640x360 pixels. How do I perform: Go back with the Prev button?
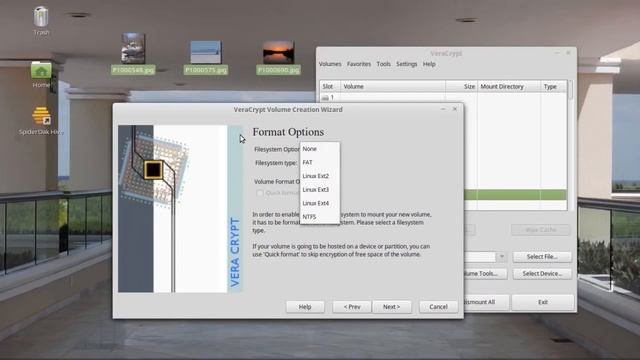pyautogui.click(x=352, y=307)
